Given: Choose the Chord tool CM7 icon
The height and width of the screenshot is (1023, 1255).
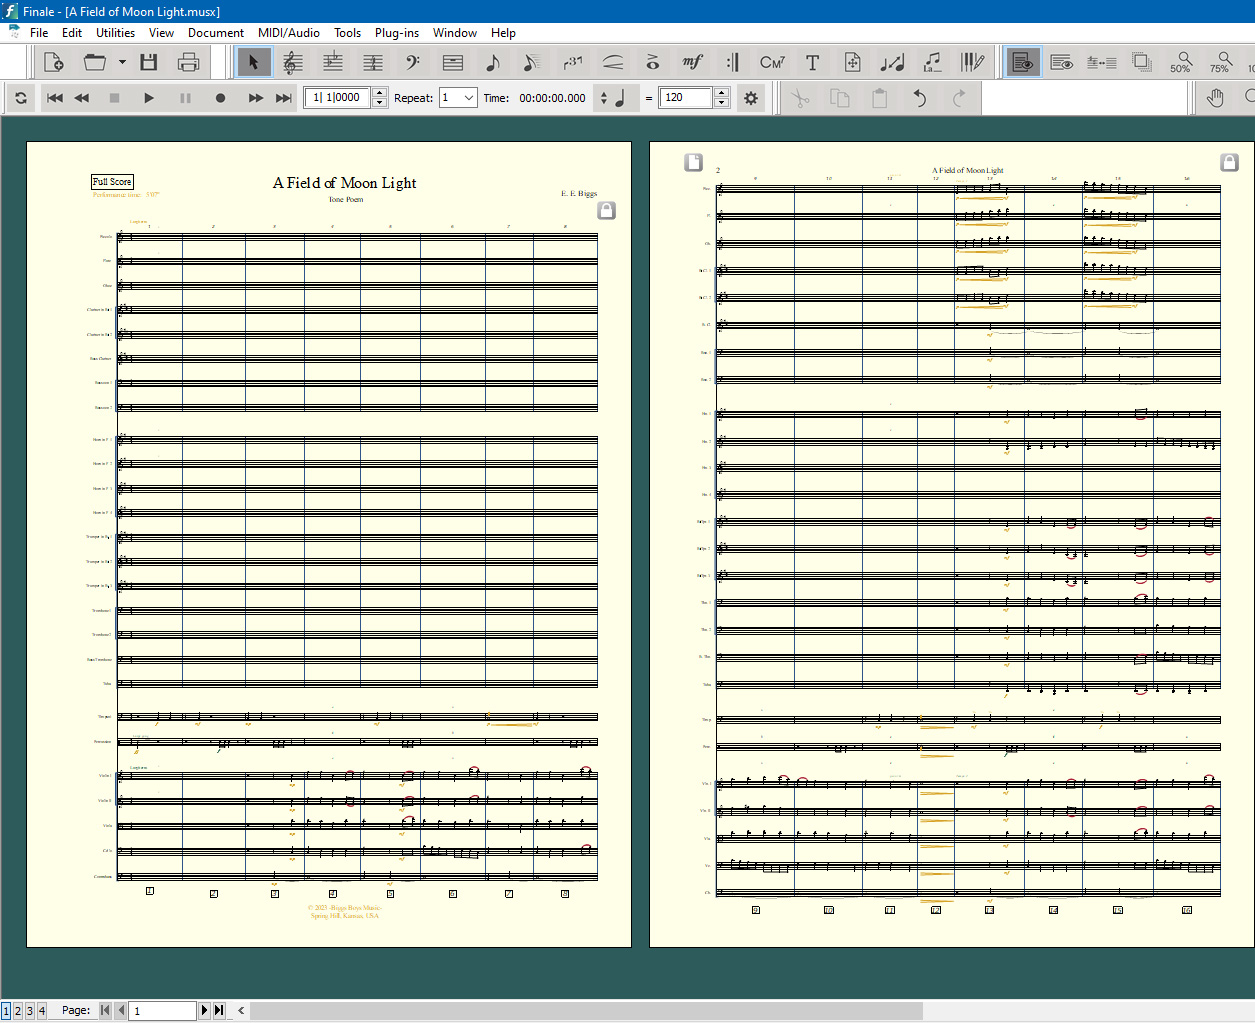Looking at the screenshot, I should coord(772,63).
